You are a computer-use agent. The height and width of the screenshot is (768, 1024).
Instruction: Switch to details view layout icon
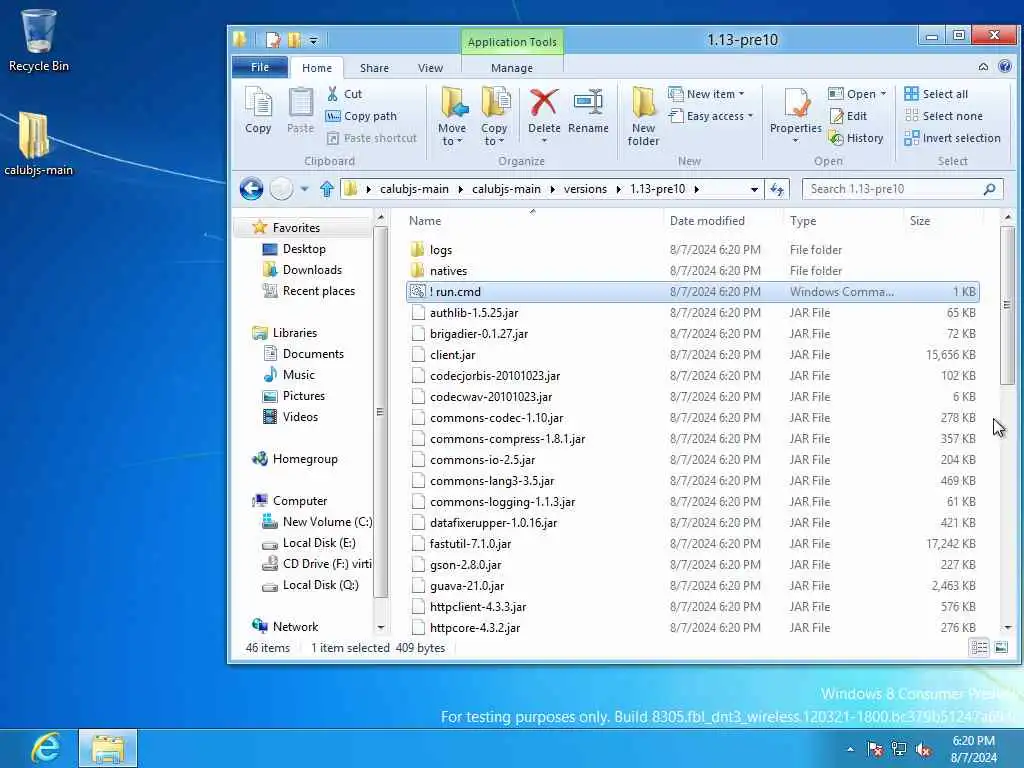[x=979, y=648]
